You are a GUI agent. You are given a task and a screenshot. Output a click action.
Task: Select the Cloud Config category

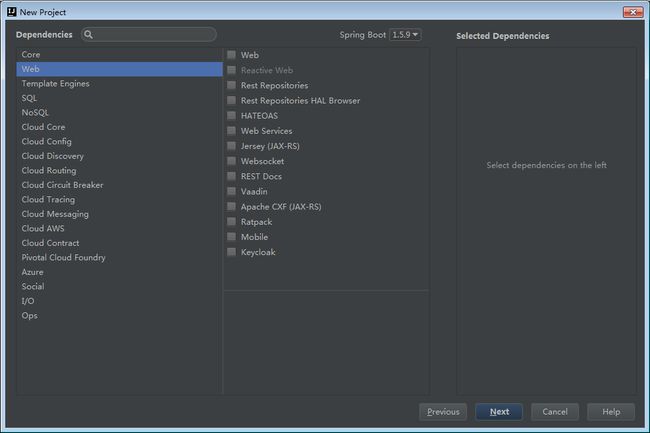point(119,141)
